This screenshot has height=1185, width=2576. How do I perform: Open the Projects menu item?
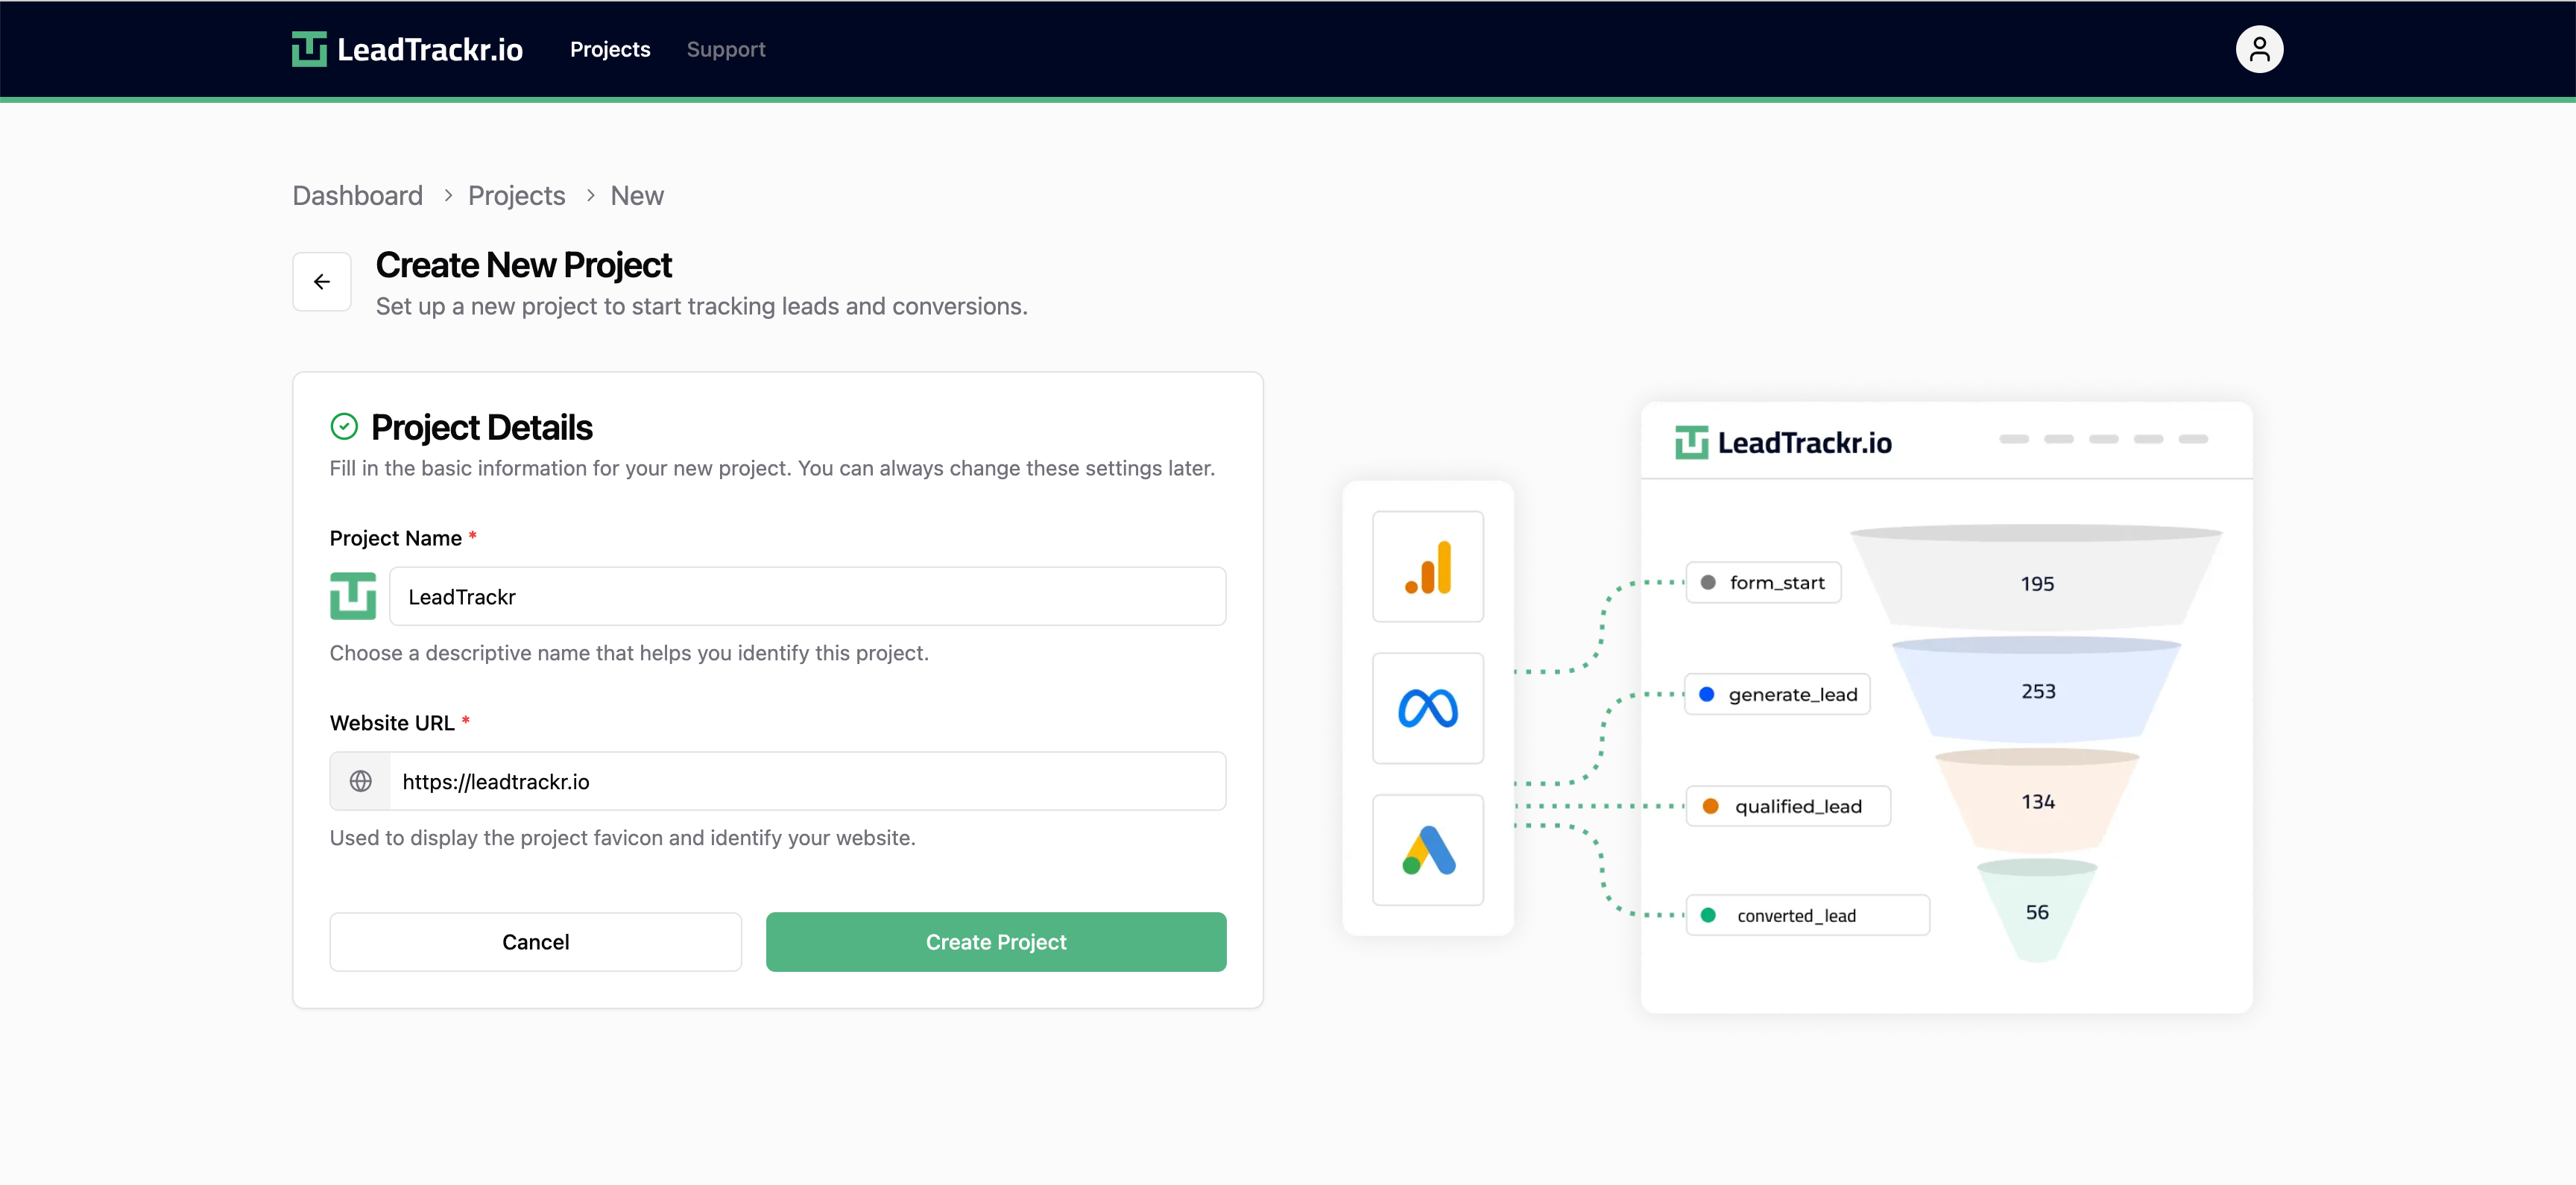click(609, 48)
